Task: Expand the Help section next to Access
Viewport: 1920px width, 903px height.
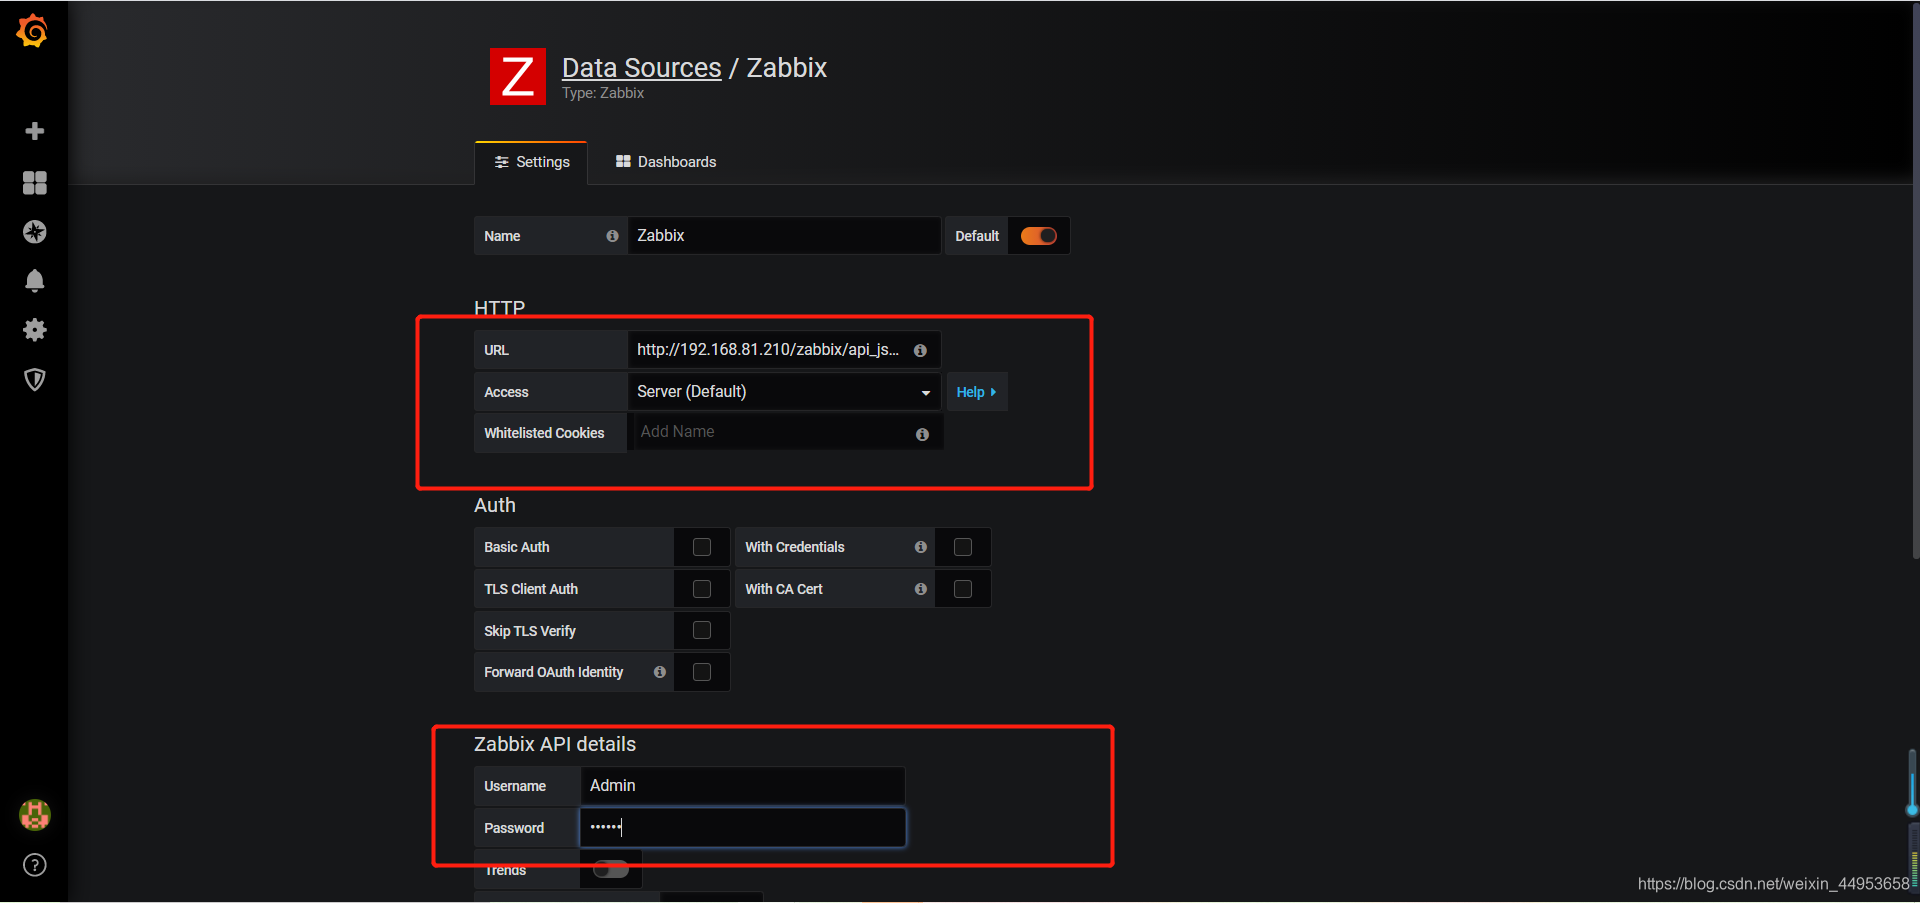Action: pyautogui.click(x=976, y=392)
